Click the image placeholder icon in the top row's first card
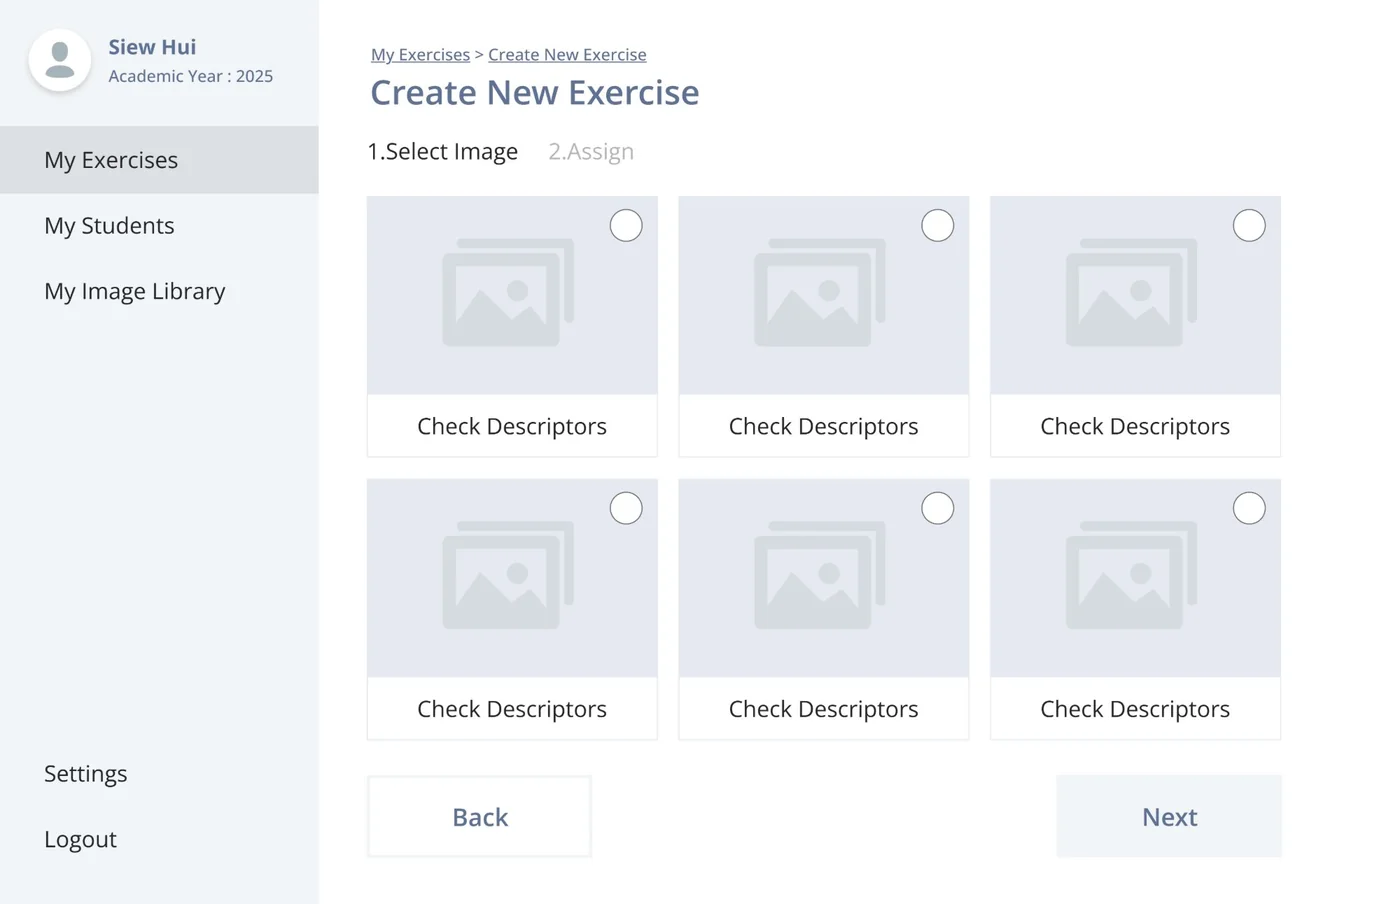 coord(509,292)
